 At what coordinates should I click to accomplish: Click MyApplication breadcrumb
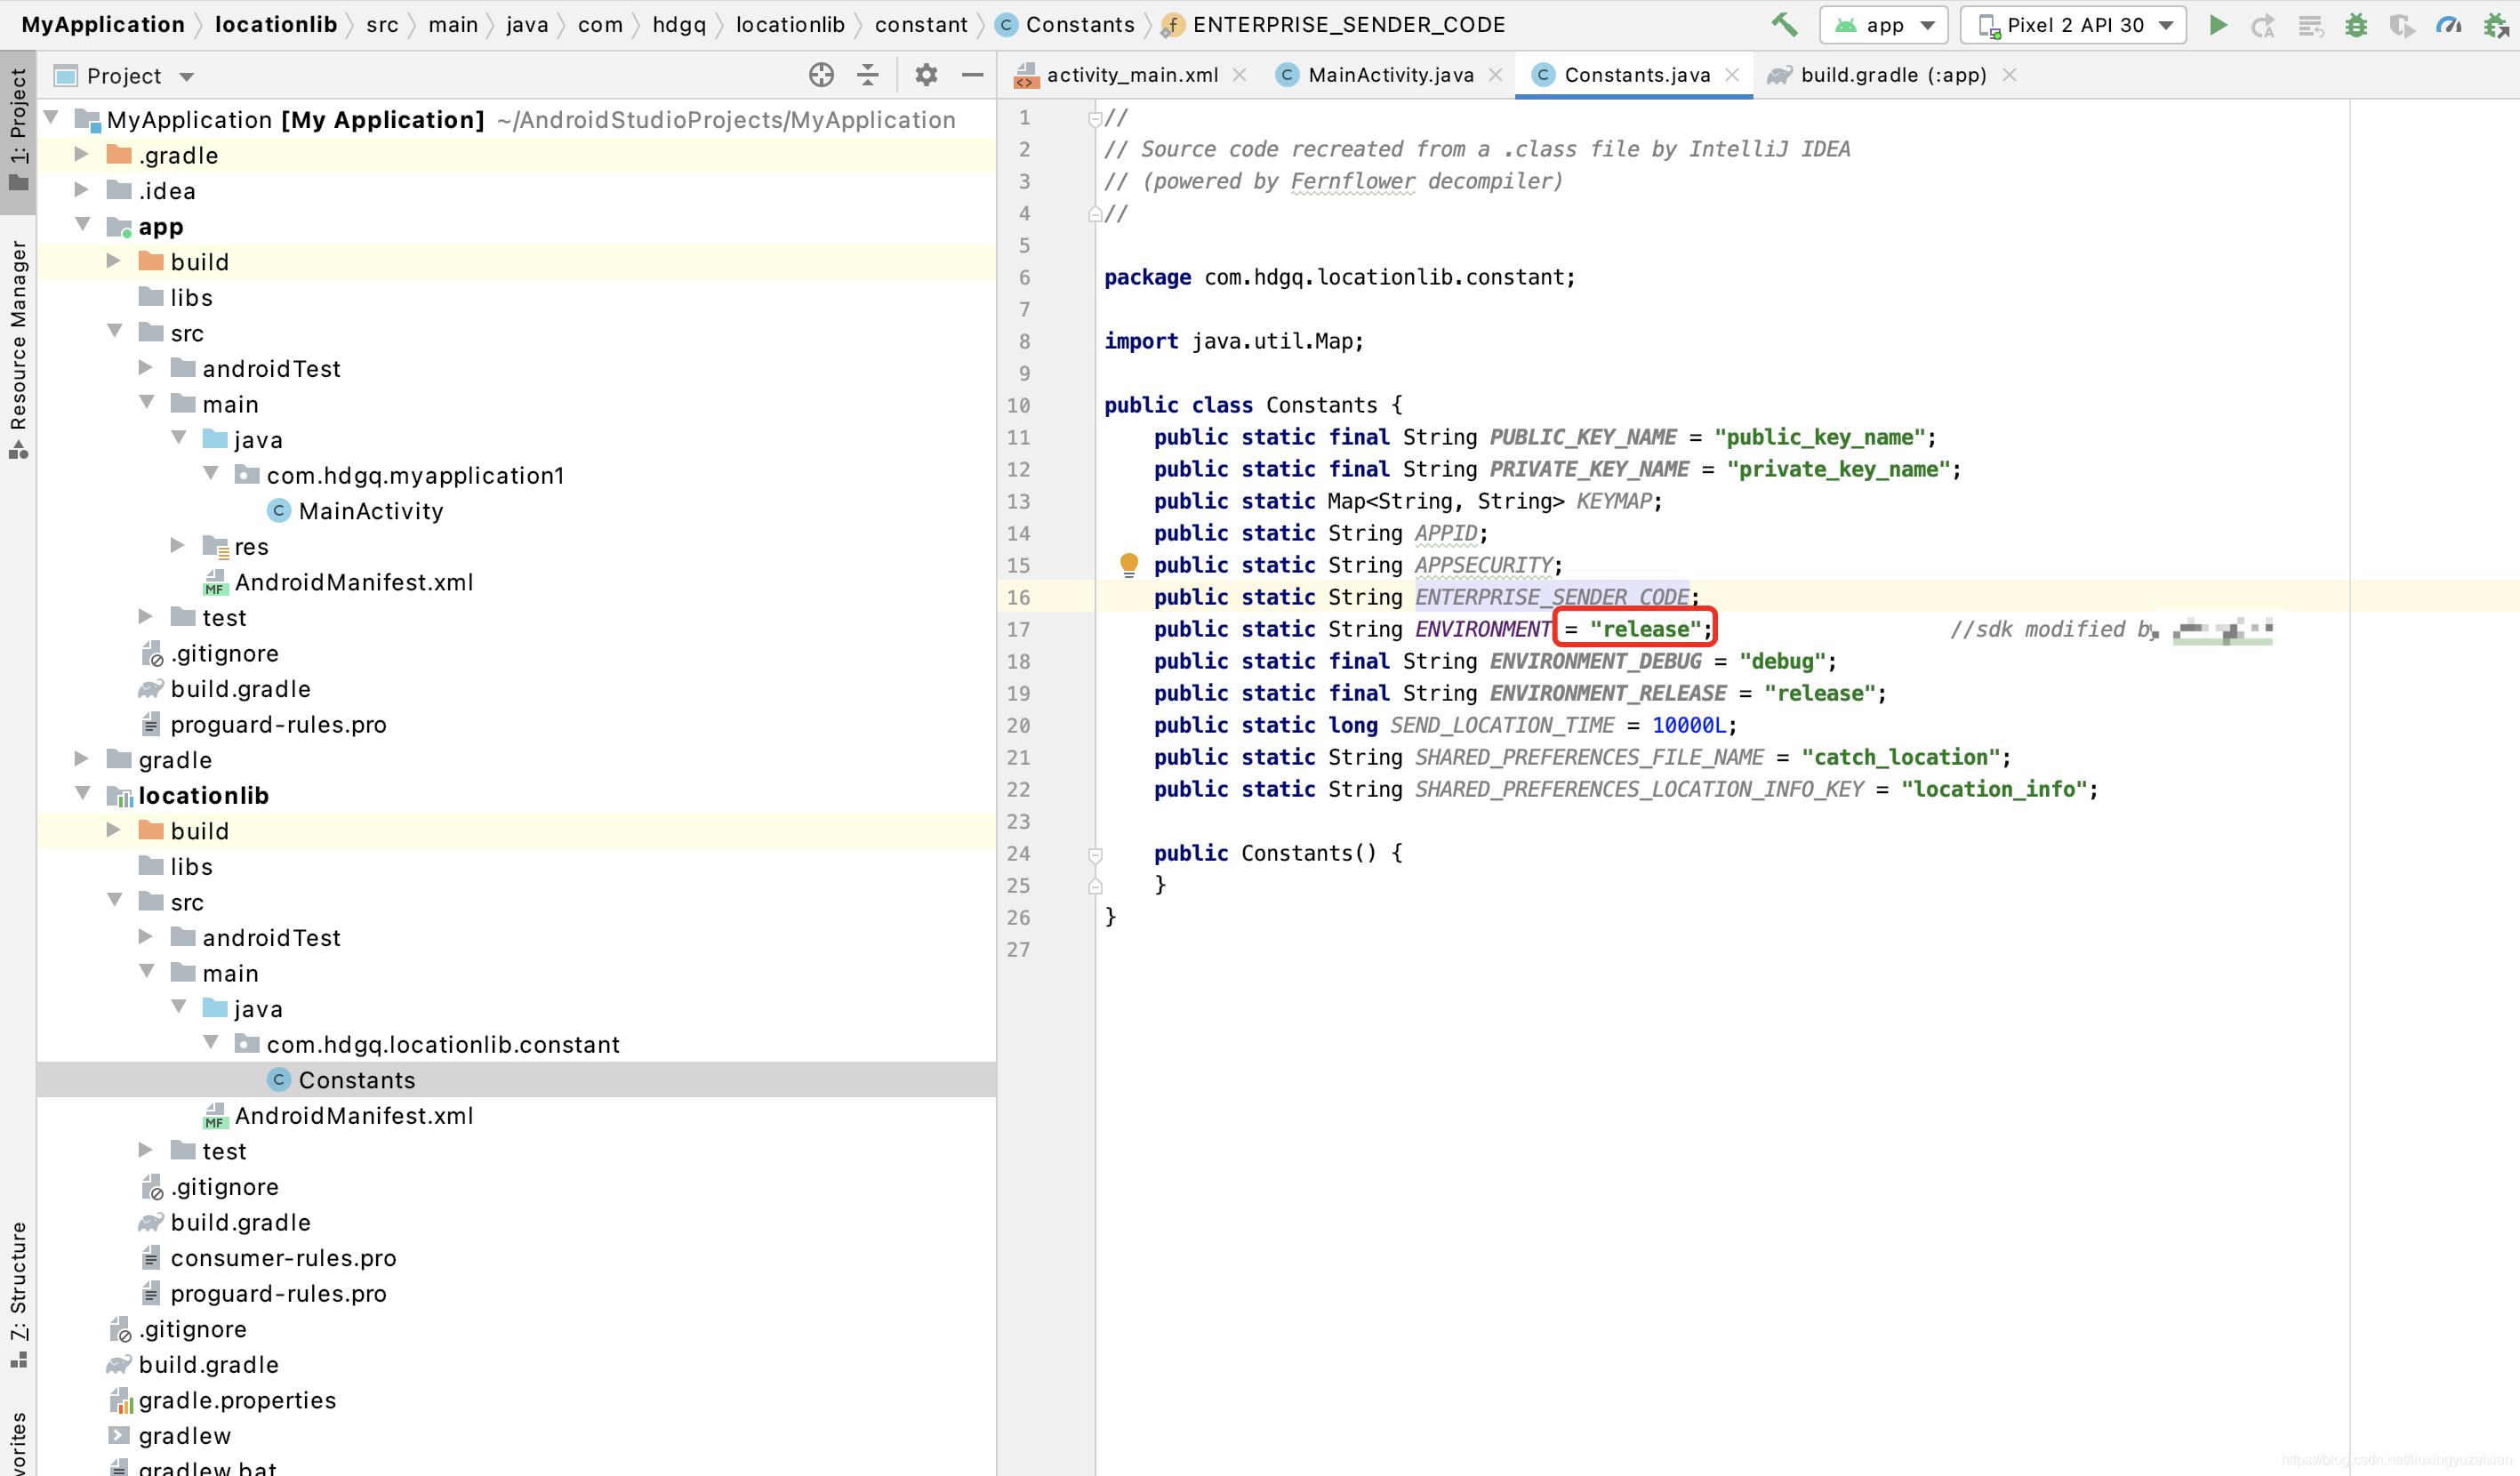click(x=103, y=25)
